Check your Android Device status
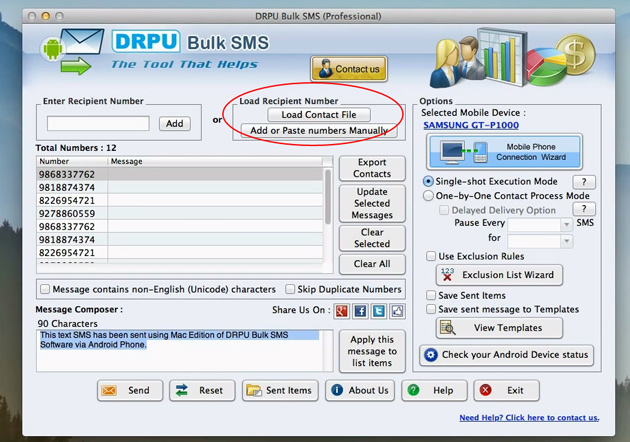630x442 pixels. tap(506, 355)
